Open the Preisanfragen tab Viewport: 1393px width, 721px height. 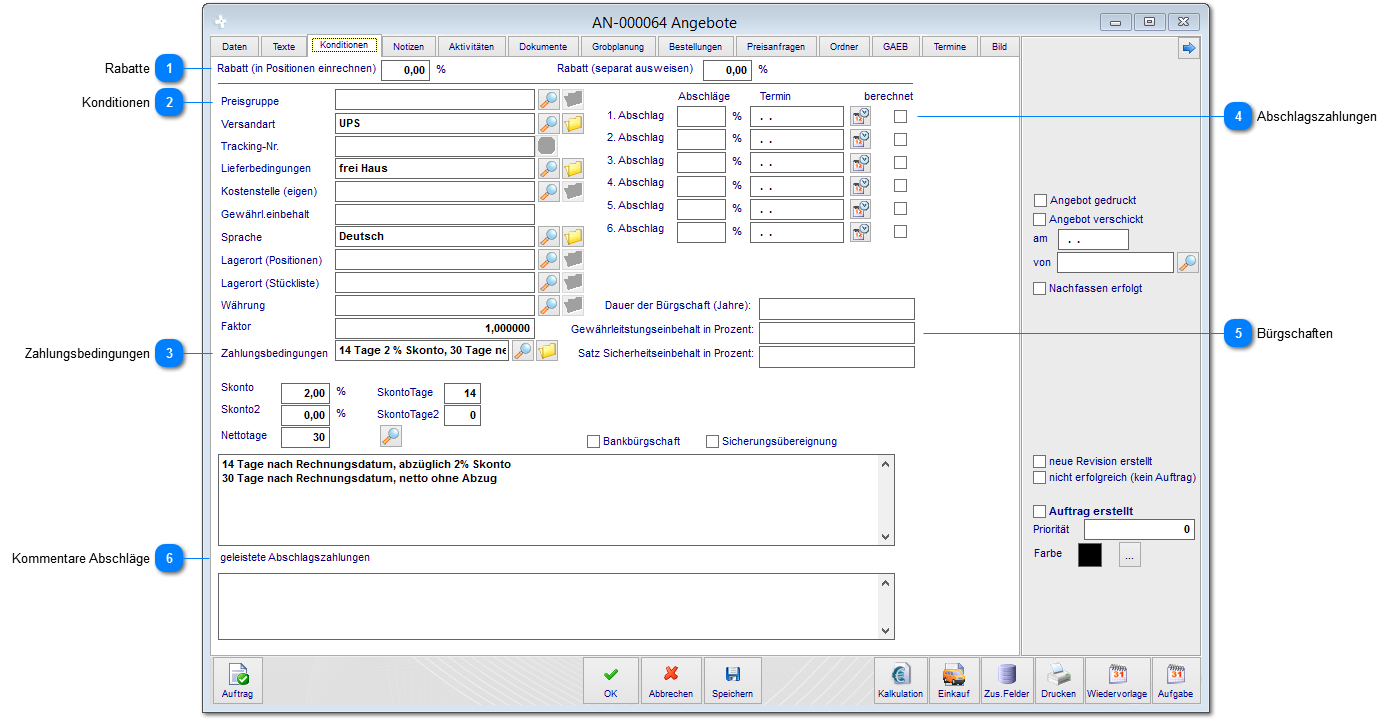[x=776, y=46]
